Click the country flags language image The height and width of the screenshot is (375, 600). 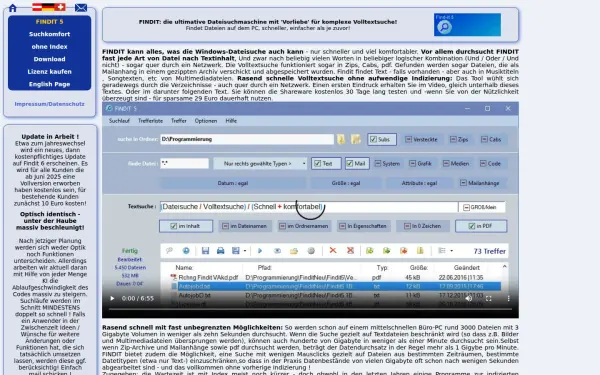pyautogui.click(x=49, y=7)
